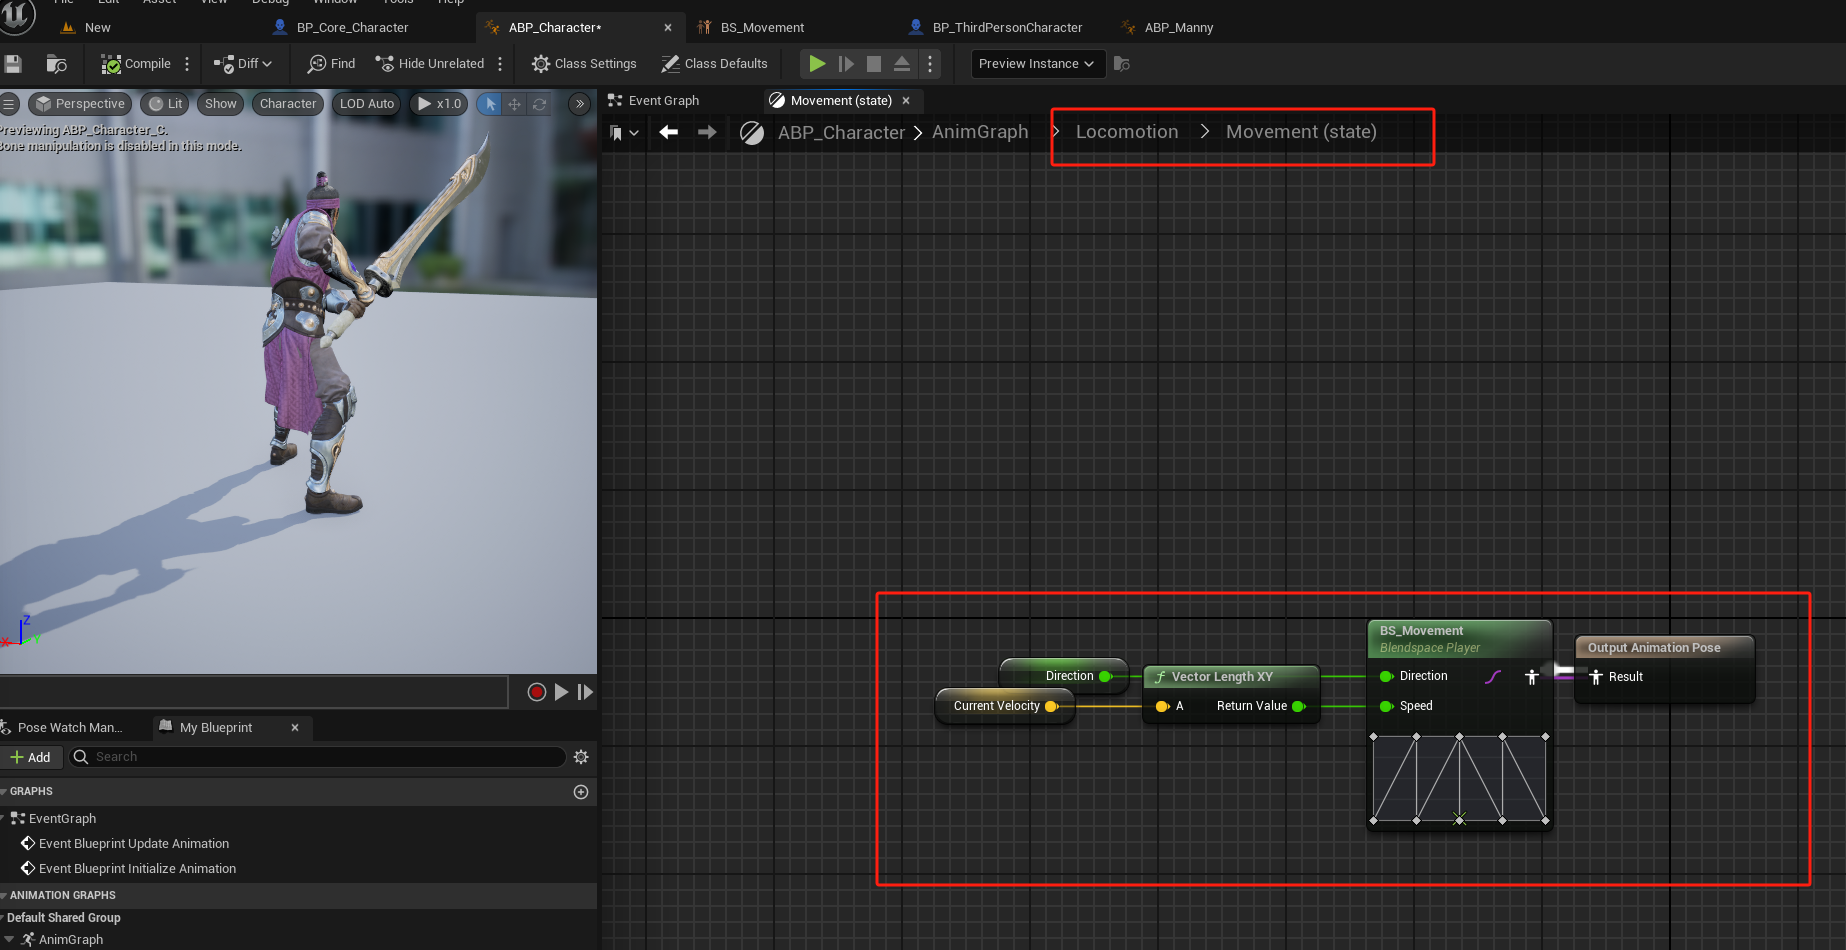Activate the translate gizmo tool
Image resolution: width=1846 pixels, height=950 pixels.
(x=514, y=104)
